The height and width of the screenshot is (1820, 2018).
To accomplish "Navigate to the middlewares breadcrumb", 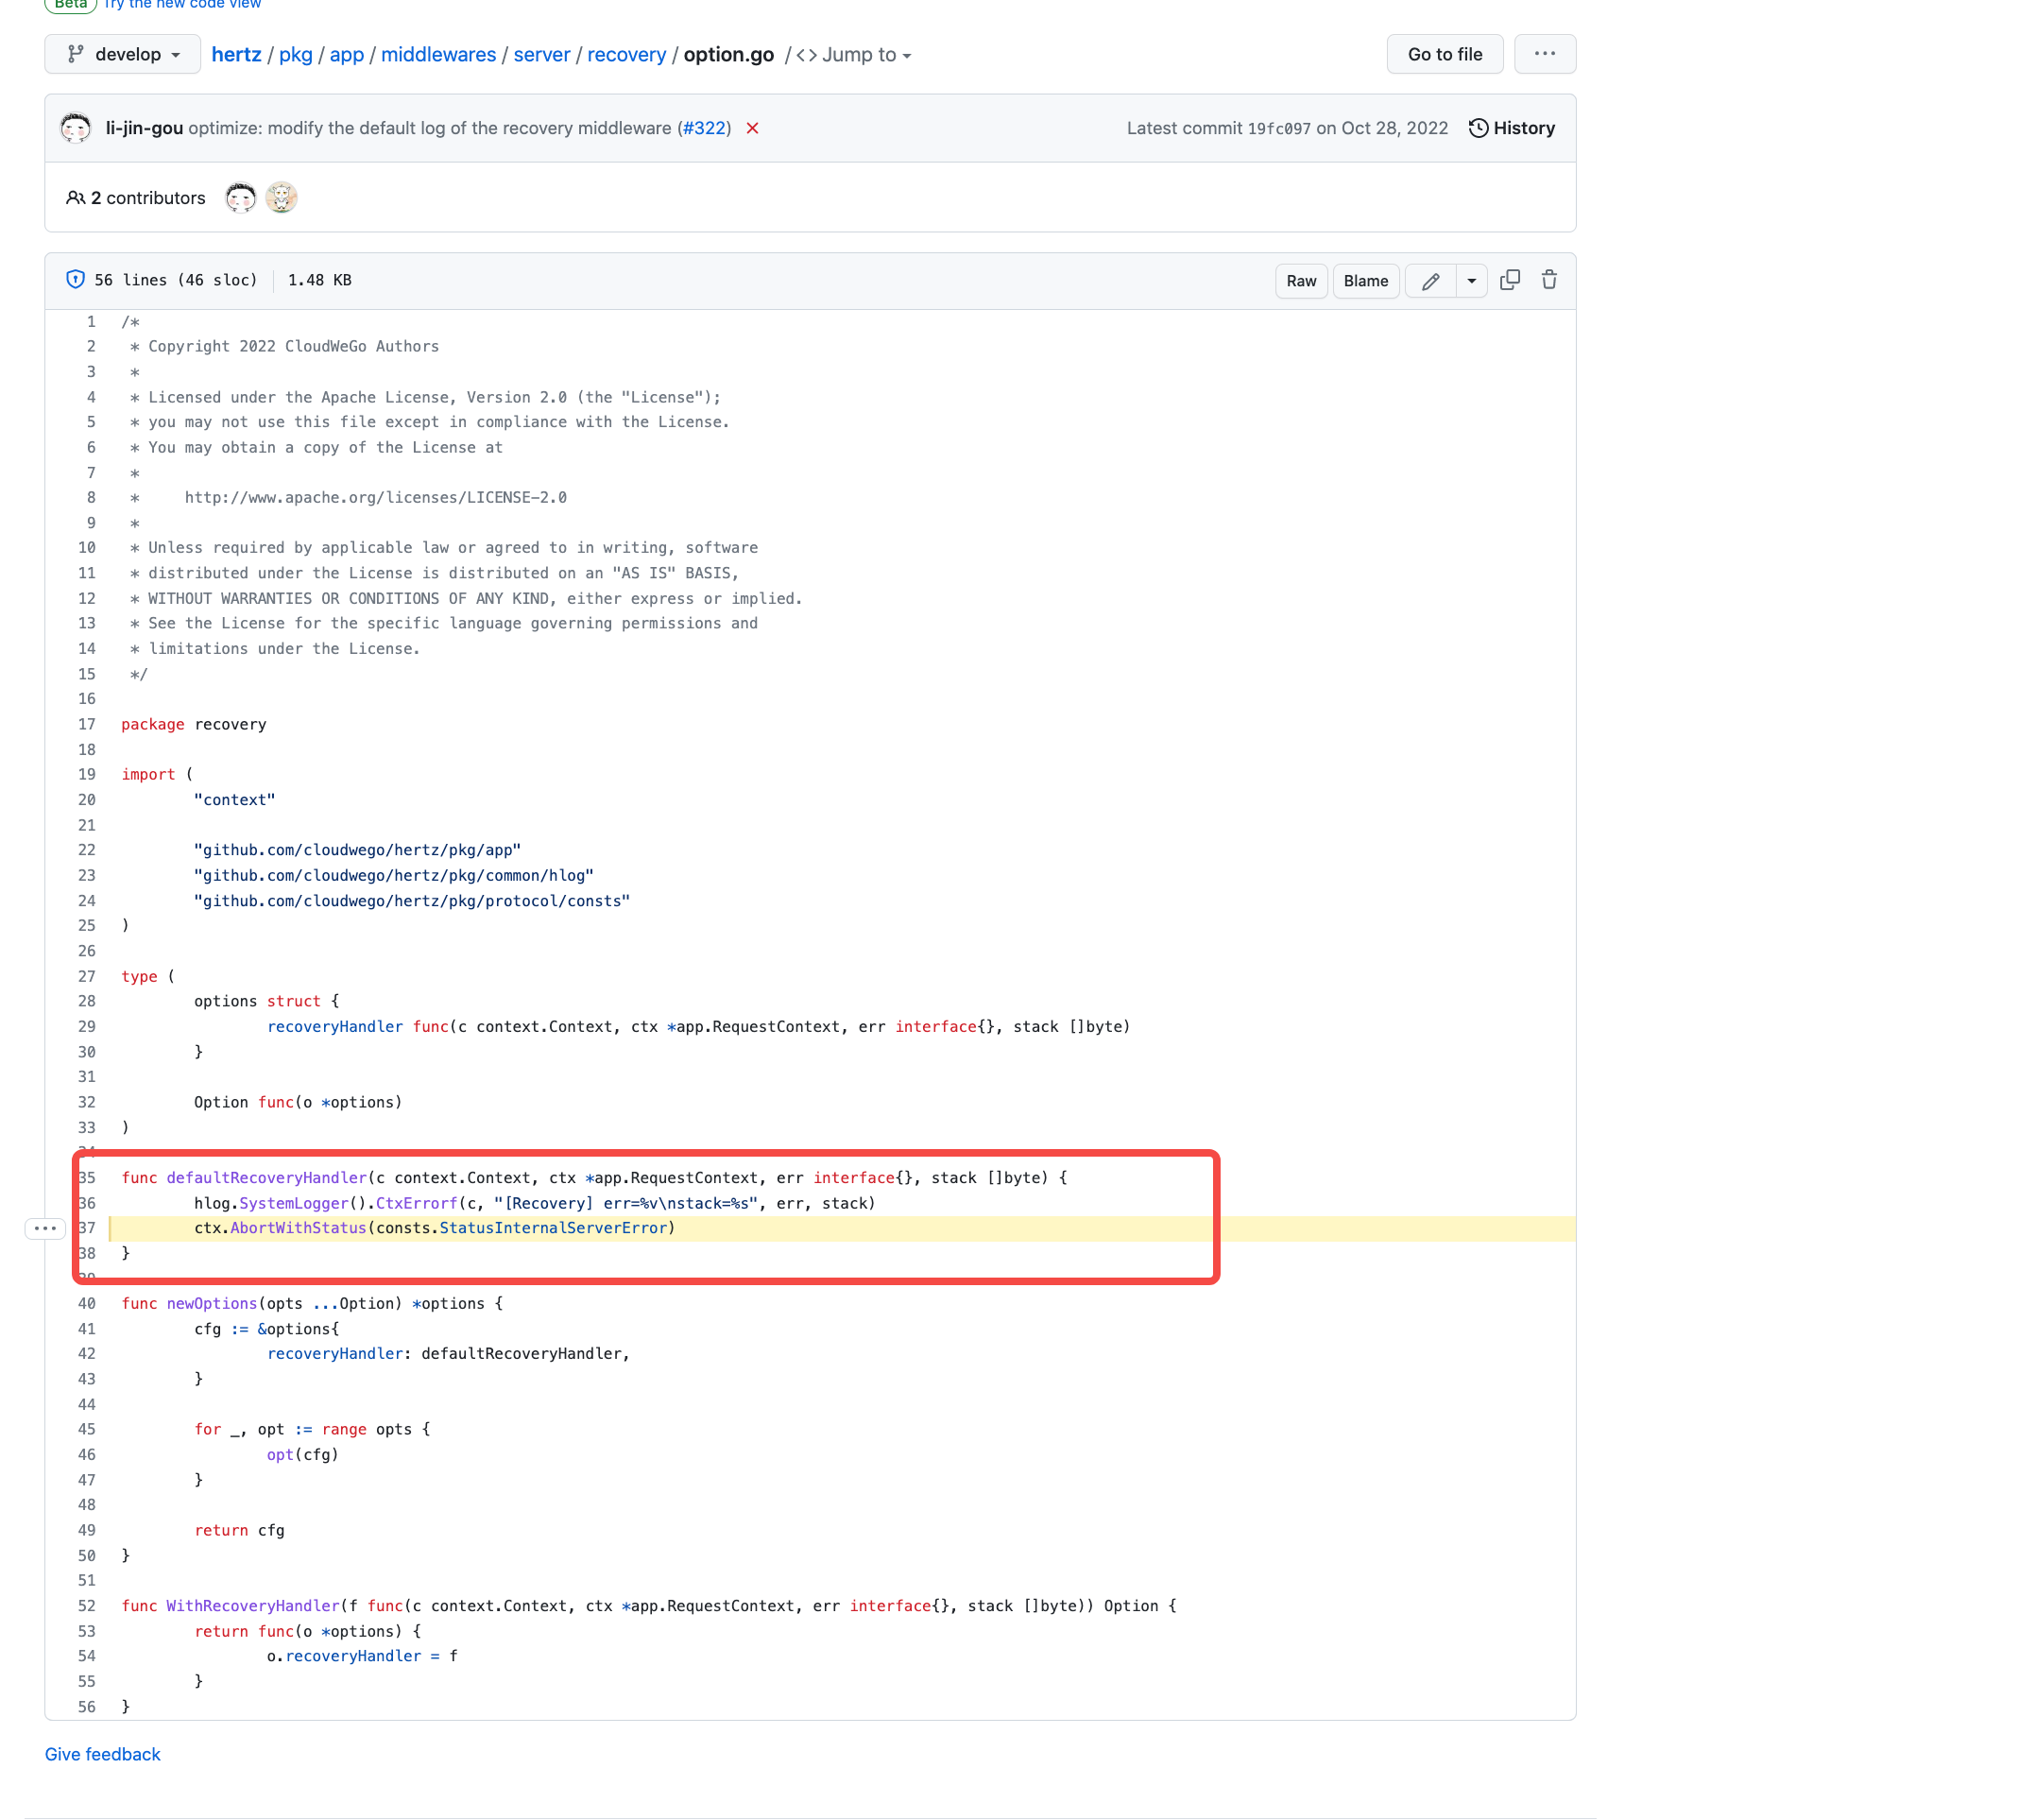I will pyautogui.click(x=438, y=54).
